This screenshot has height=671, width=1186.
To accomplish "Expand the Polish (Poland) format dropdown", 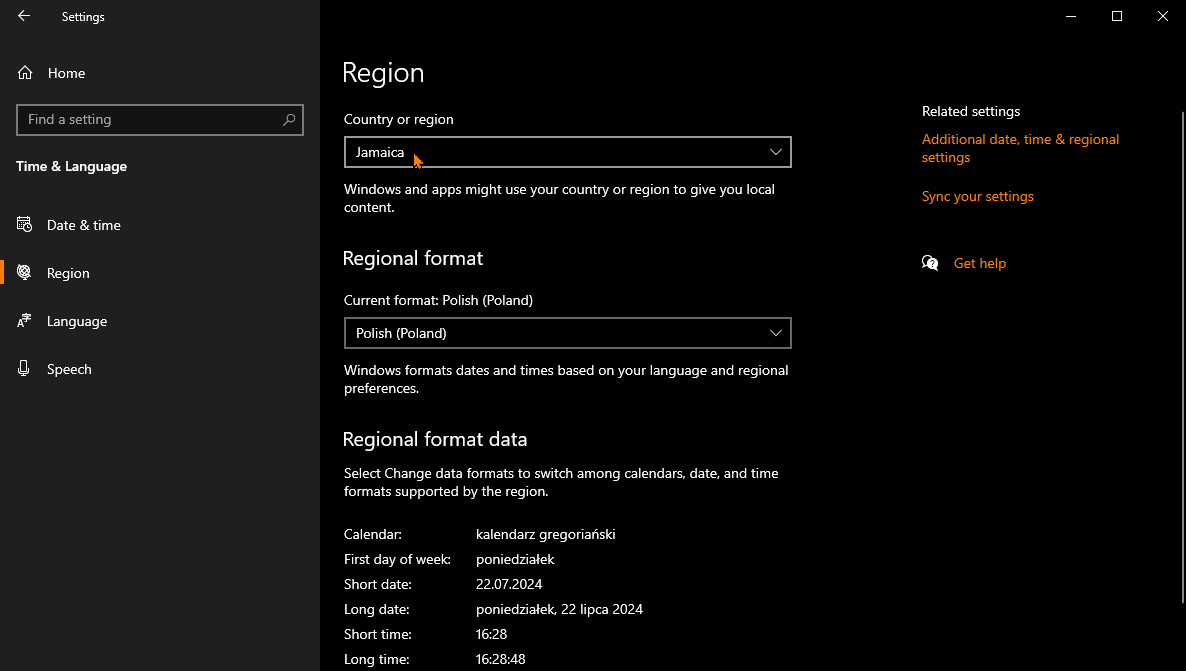I will [567, 333].
